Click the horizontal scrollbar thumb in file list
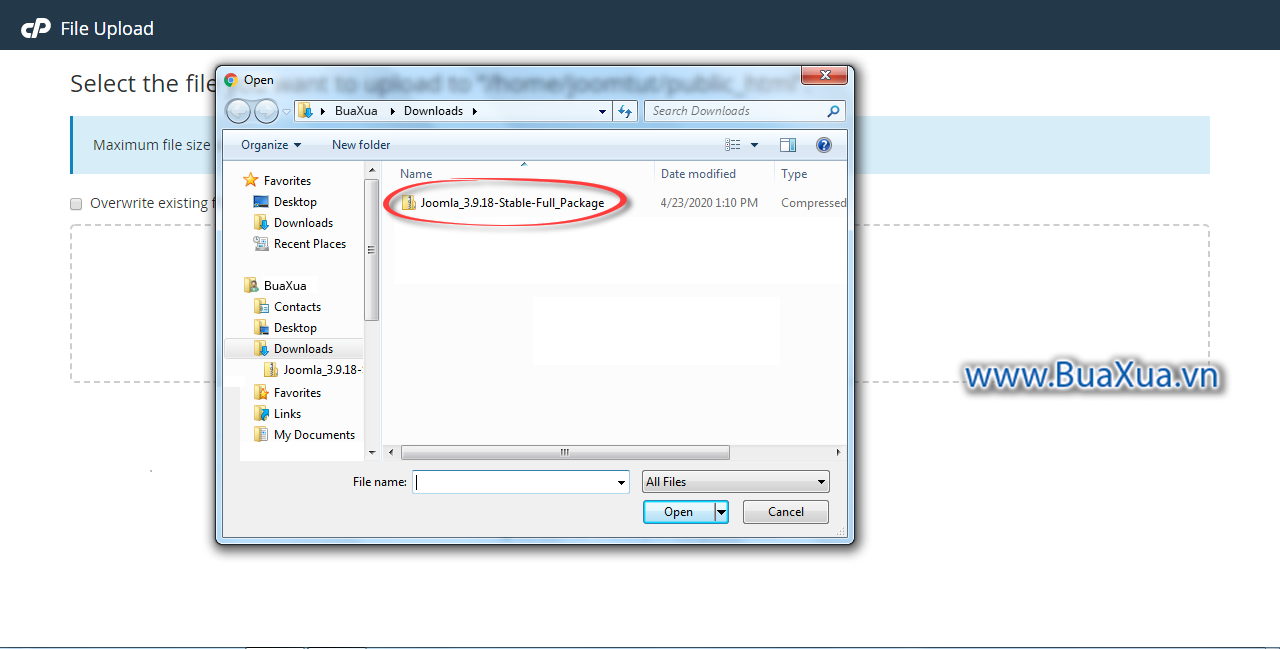 (x=565, y=453)
